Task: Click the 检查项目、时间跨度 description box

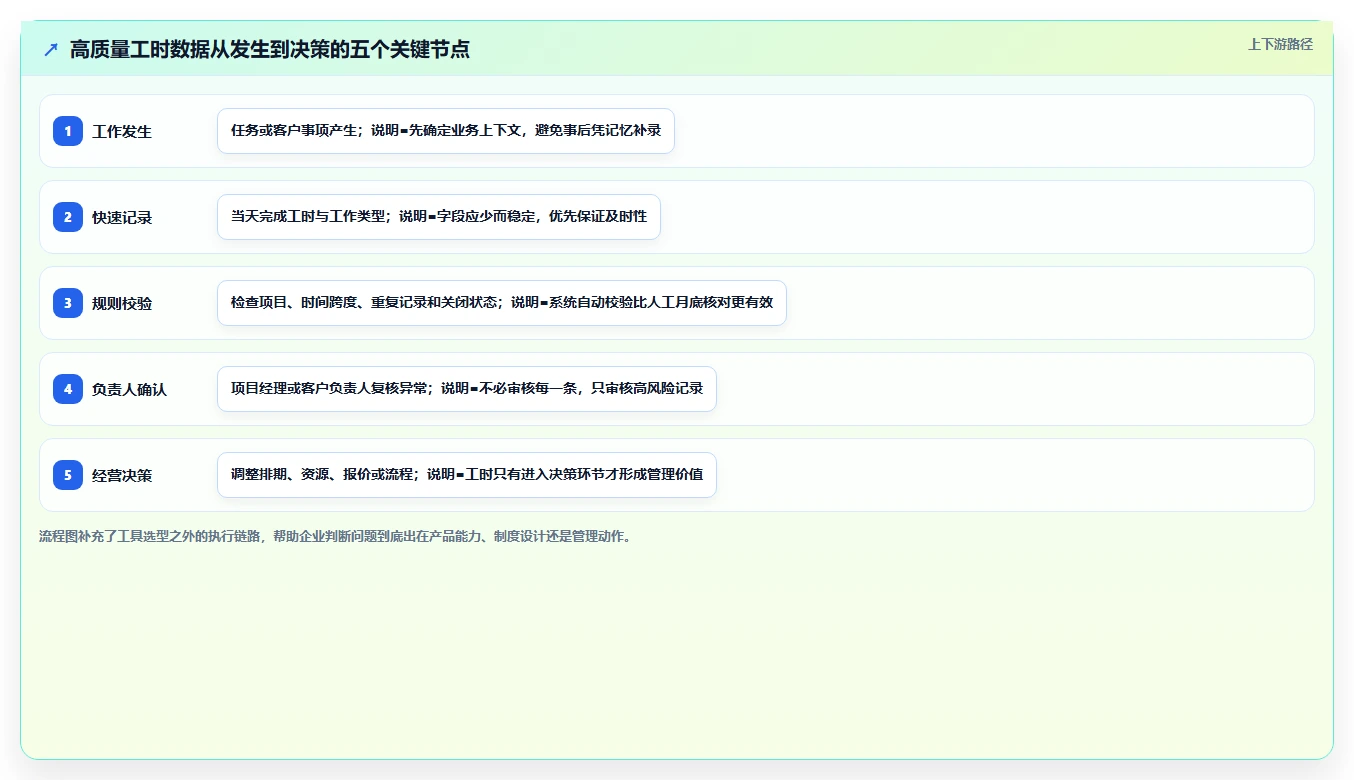Action: click(x=502, y=303)
